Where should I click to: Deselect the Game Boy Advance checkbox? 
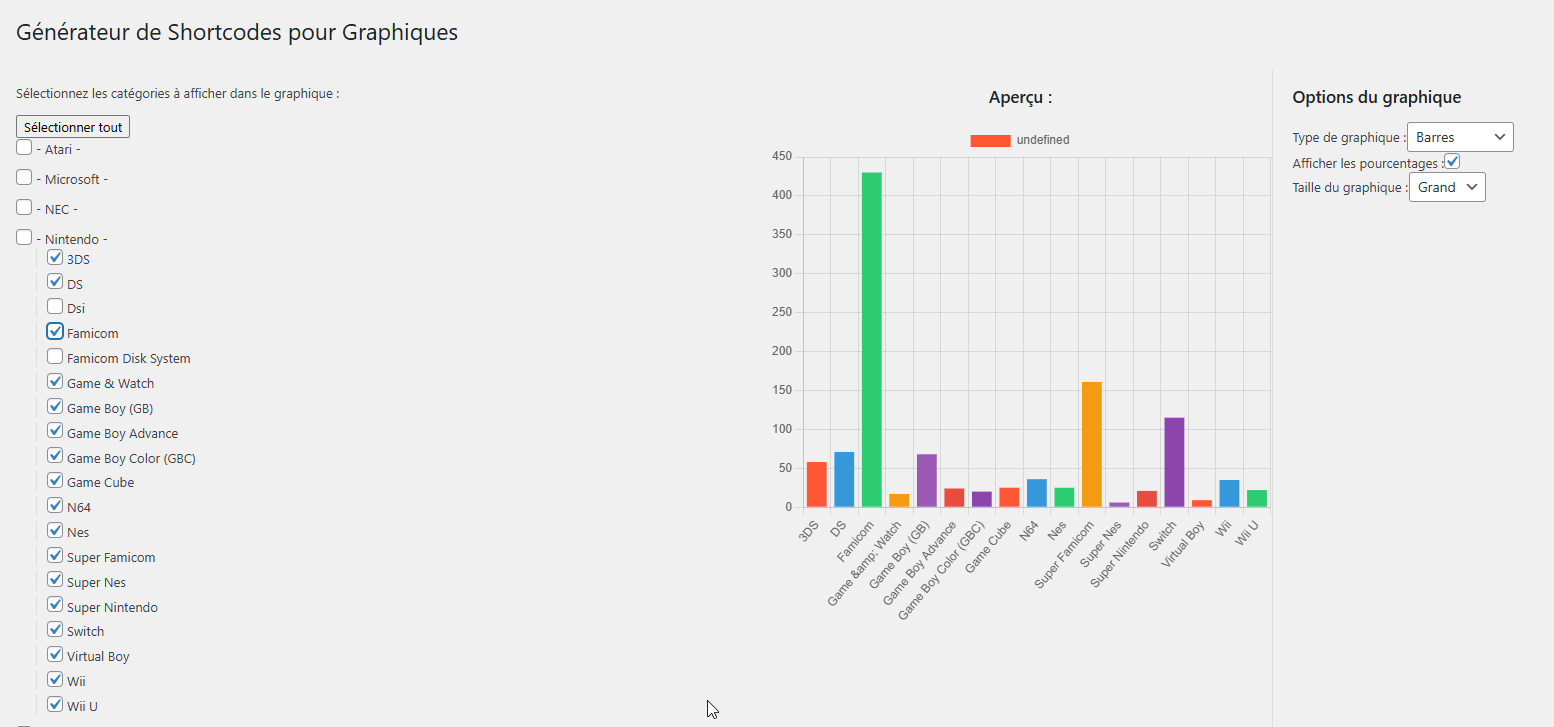(x=55, y=432)
